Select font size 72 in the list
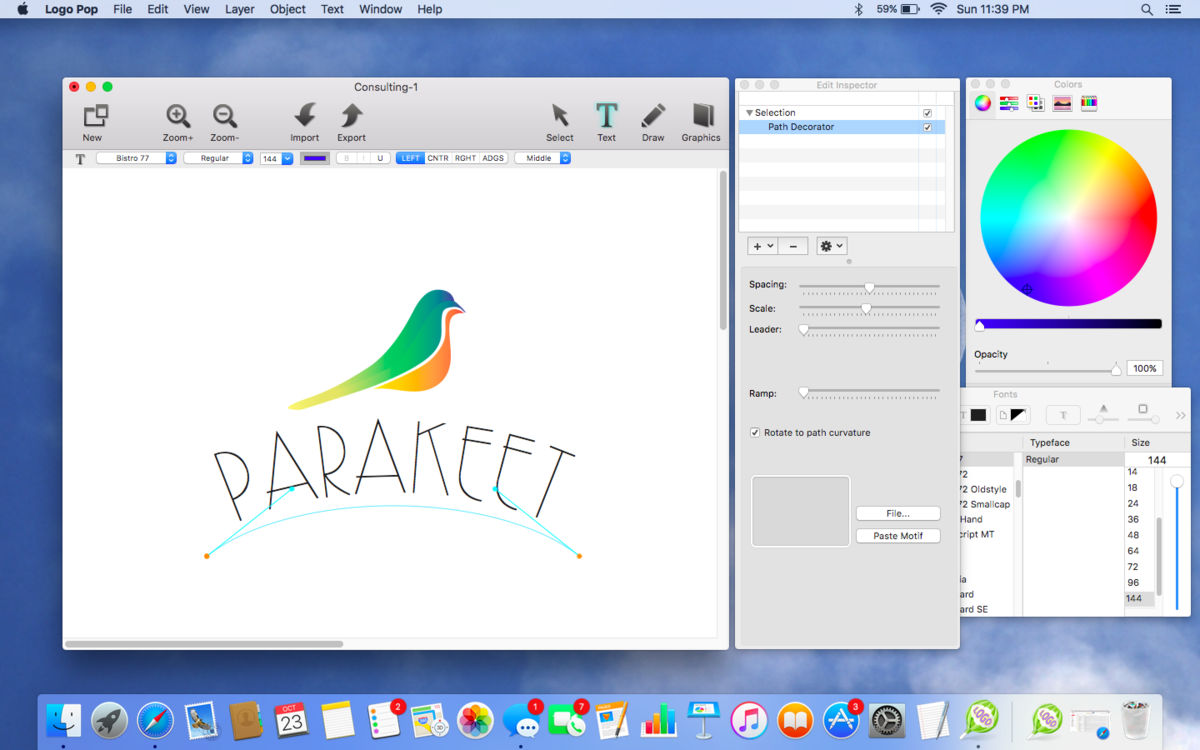The width and height of the screenshot is (1200, 750). (x=1133, y=567)
